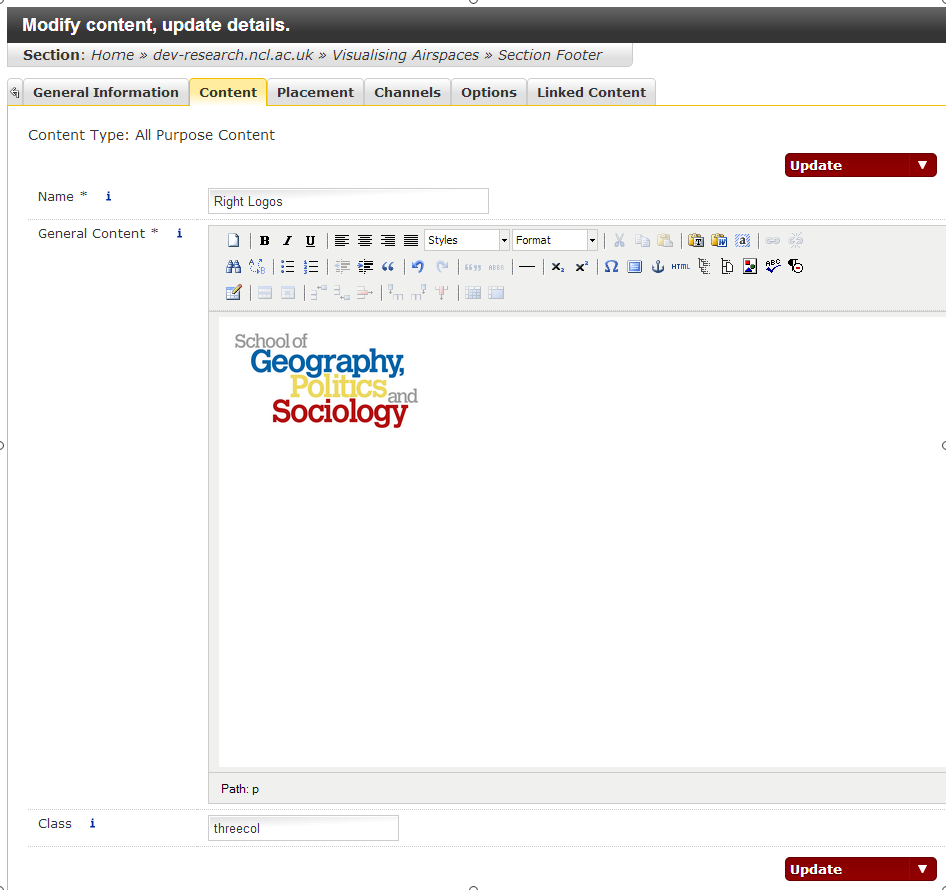Open the General Information tab
The image size is (946, 890).
click(x=105, y=92)
